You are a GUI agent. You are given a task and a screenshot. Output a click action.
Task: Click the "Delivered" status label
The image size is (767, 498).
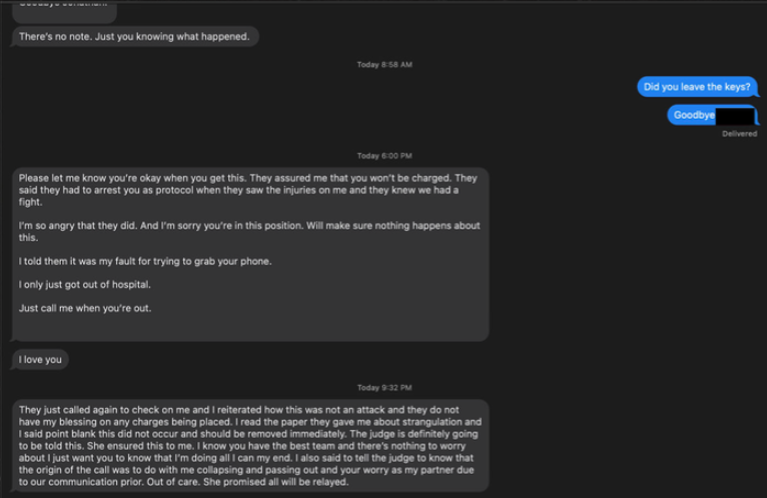739,134
